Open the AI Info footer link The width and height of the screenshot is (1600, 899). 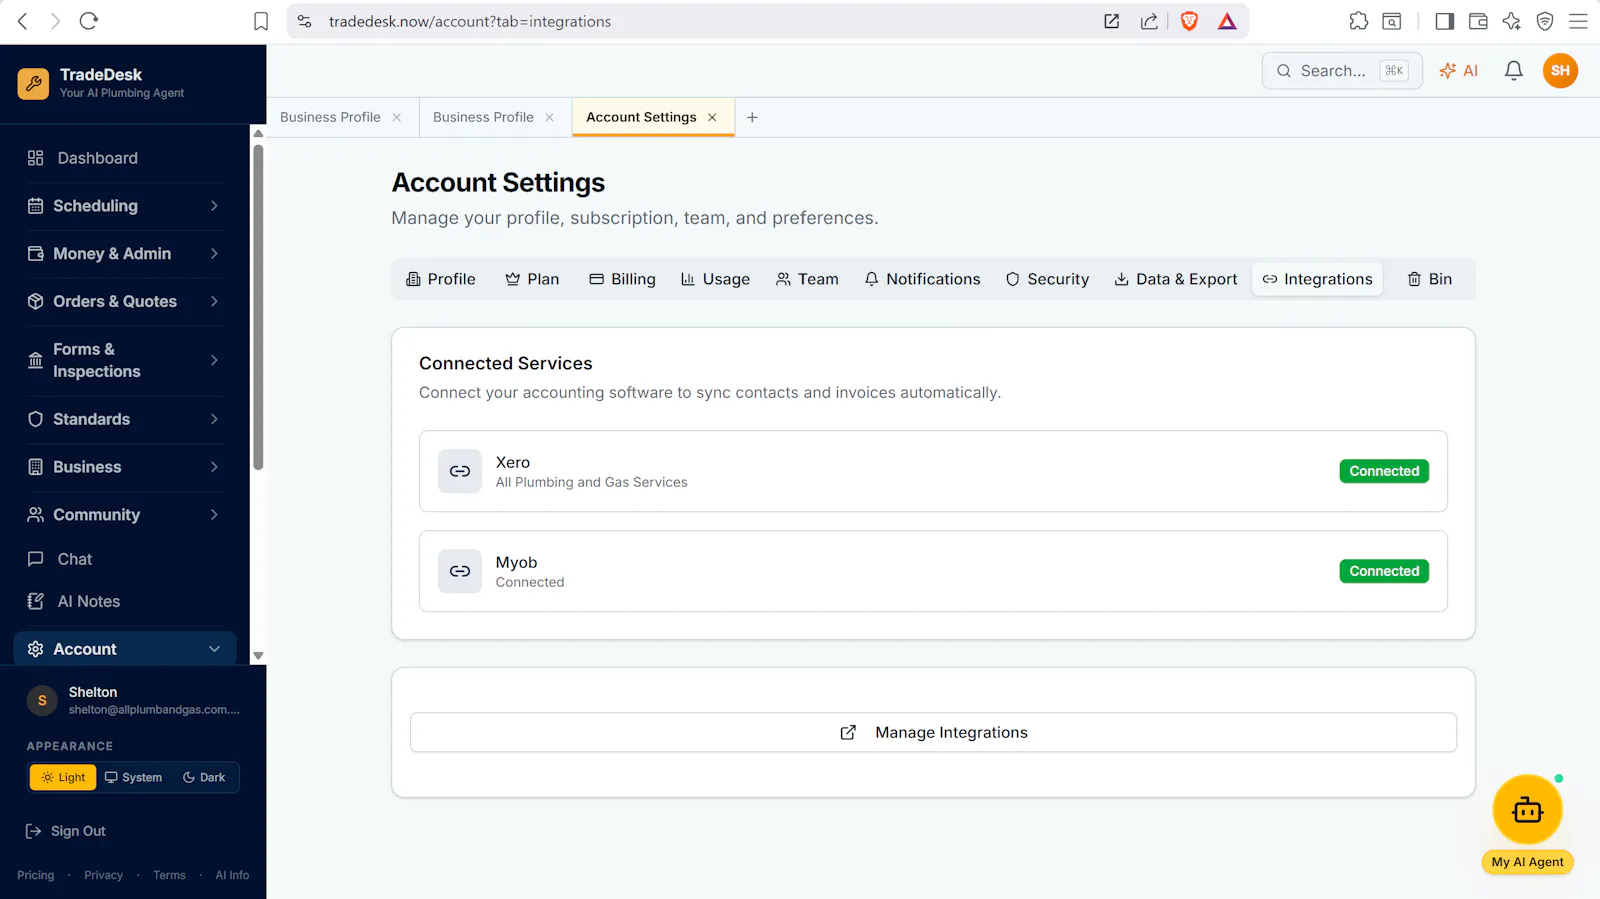pos(232,875)
